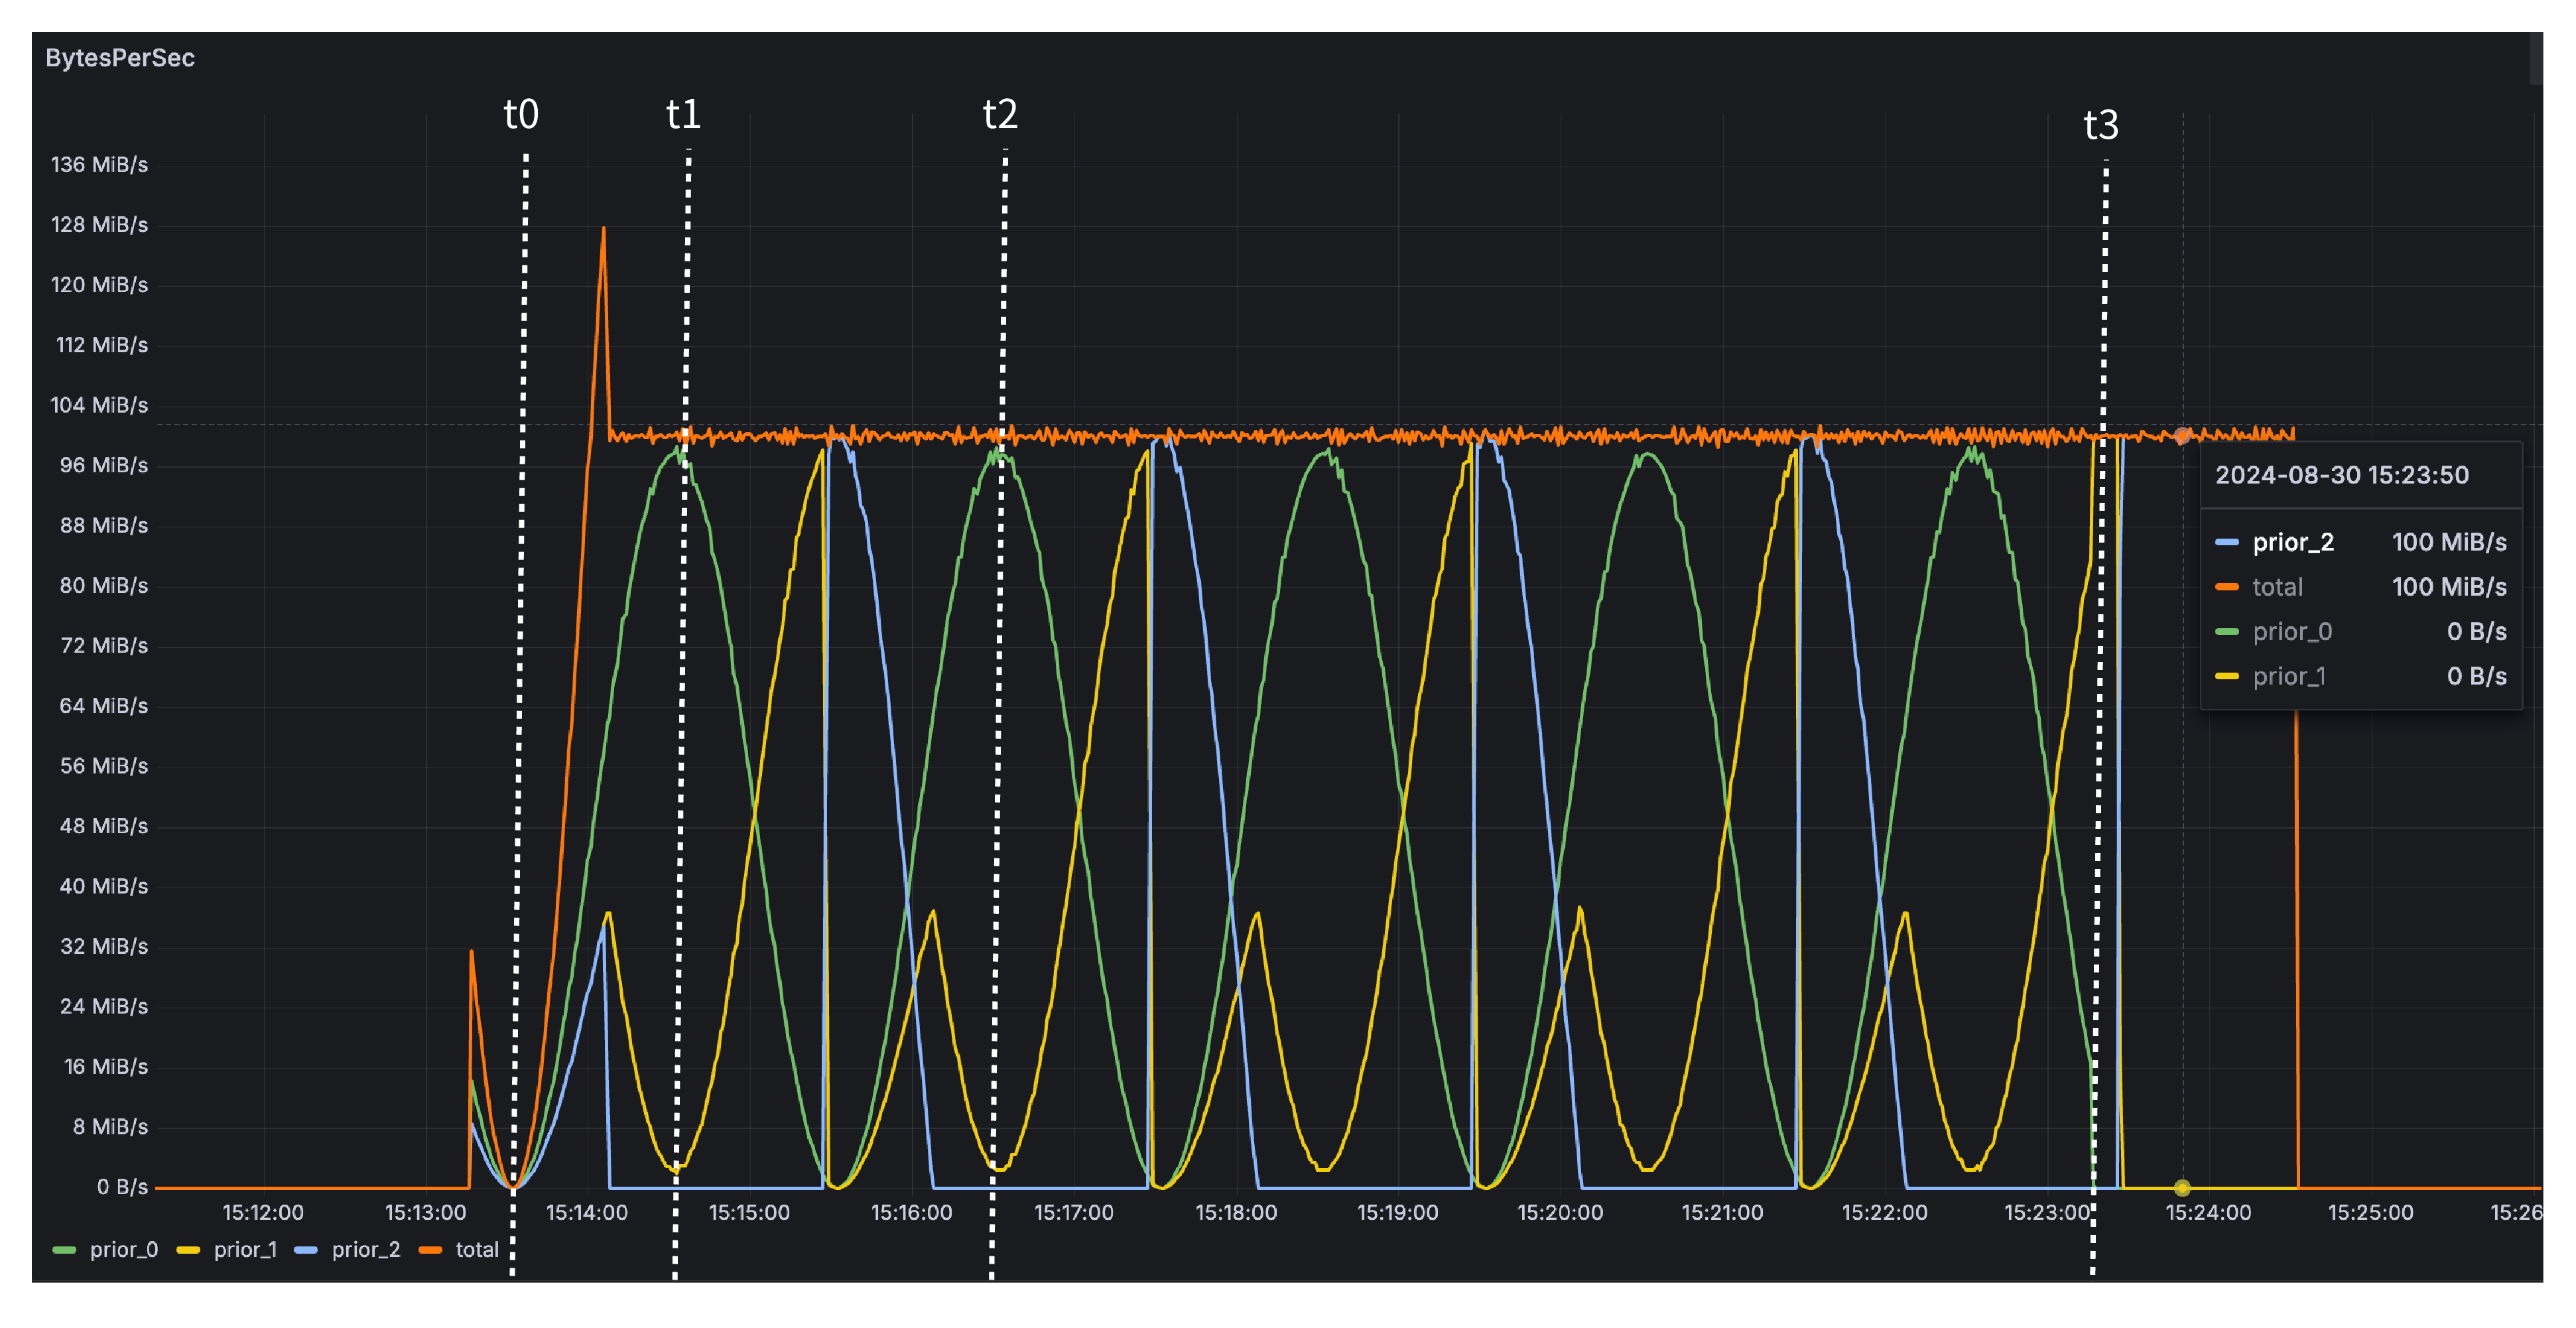The image size is (2576, 1328).
Task: Click tooltip timestamp 2024-08-30 15:23:50
Action: tap(2342, 475)
